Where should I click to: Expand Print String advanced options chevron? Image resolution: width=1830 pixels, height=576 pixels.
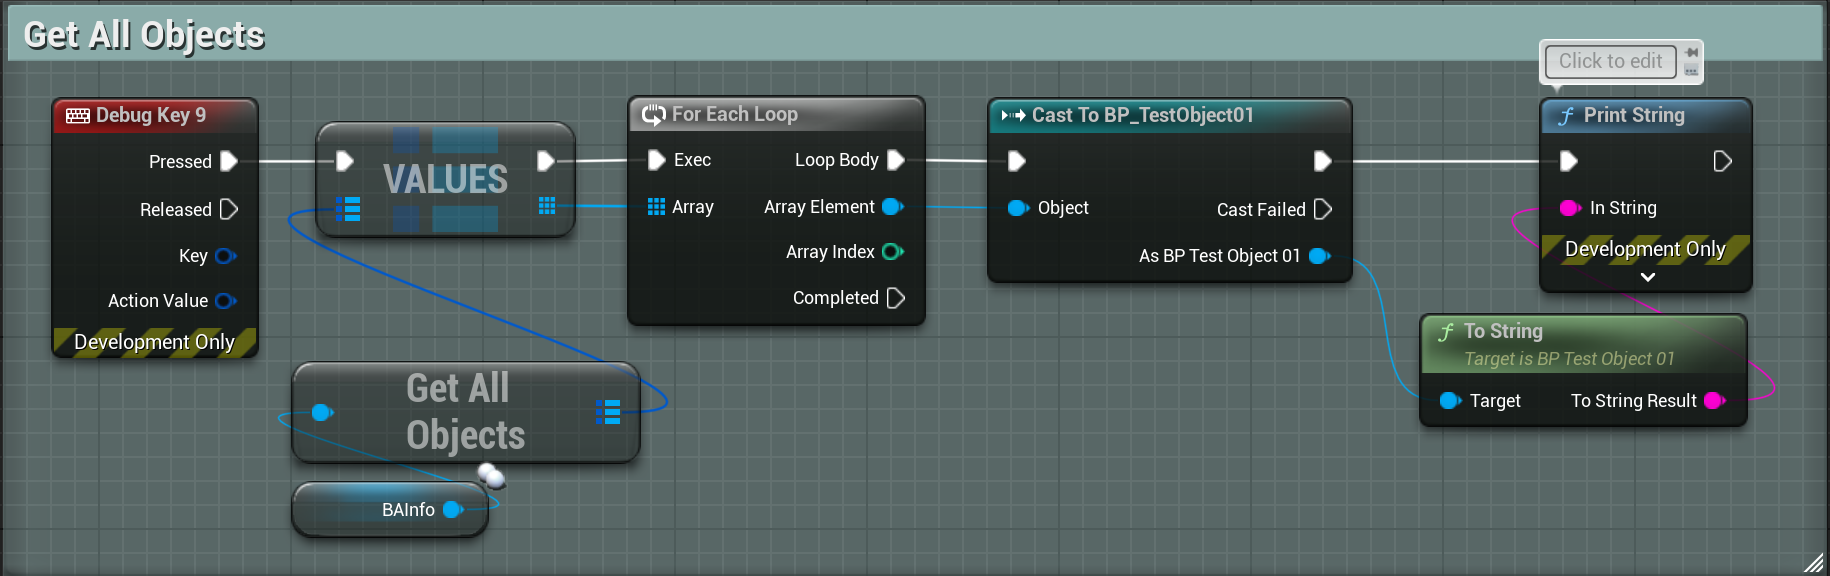pyautogui.click(x=1647, y=277)
